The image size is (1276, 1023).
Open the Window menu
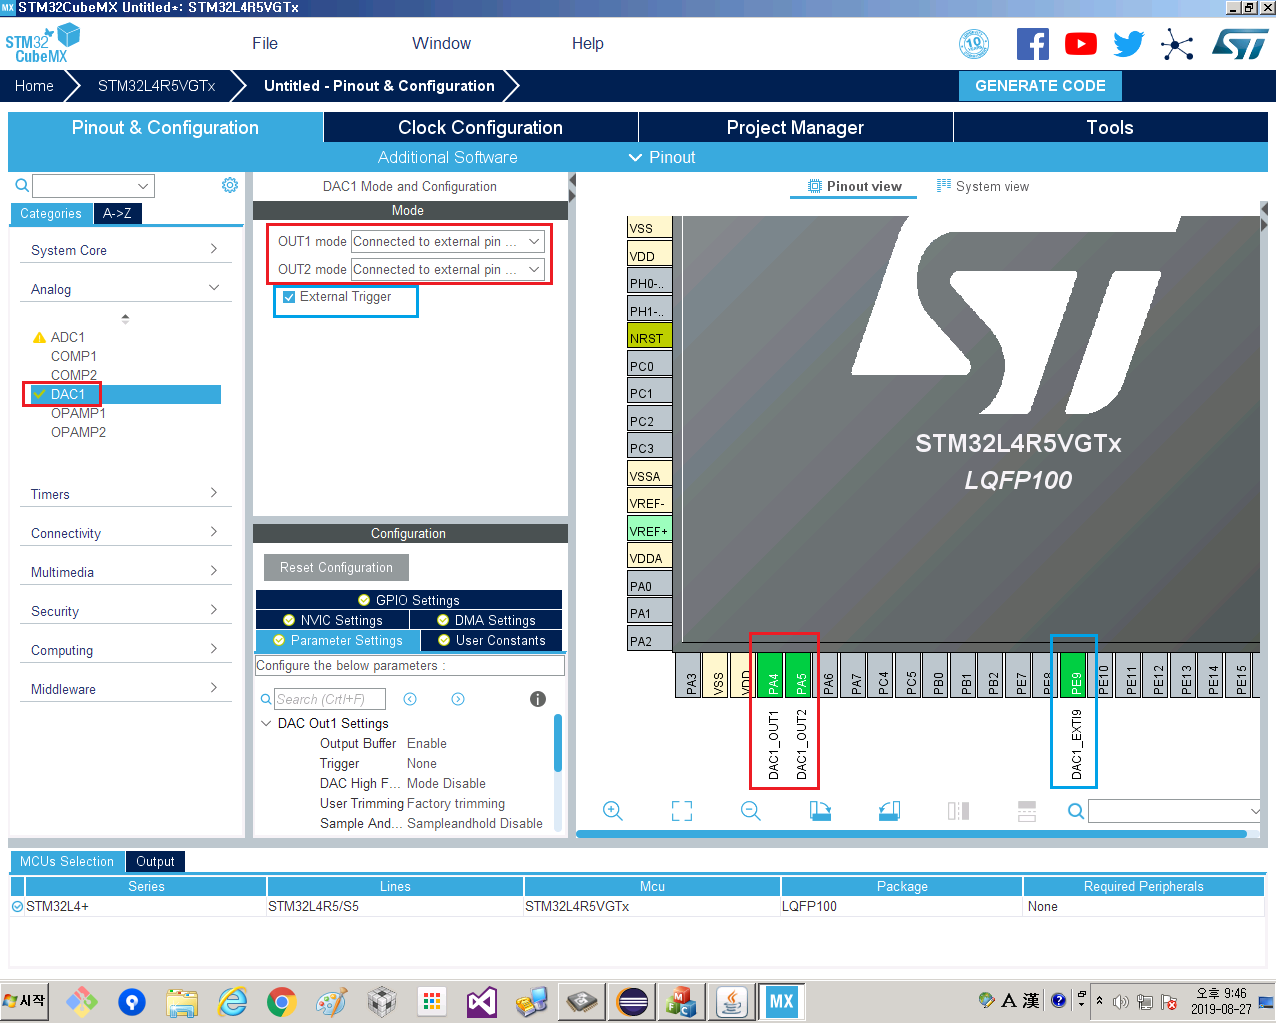tap(441, 43)
